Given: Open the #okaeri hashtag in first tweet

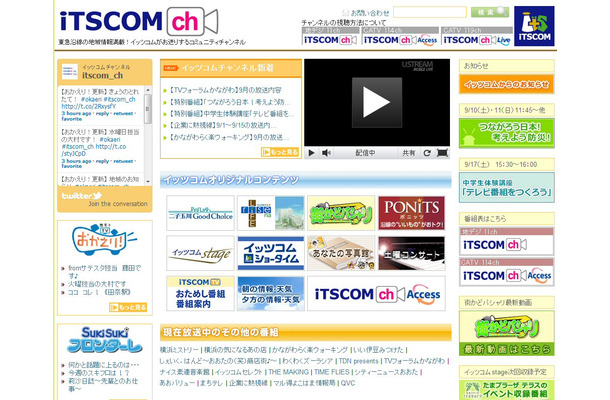Looking at the screenshot, I should 91,99.
